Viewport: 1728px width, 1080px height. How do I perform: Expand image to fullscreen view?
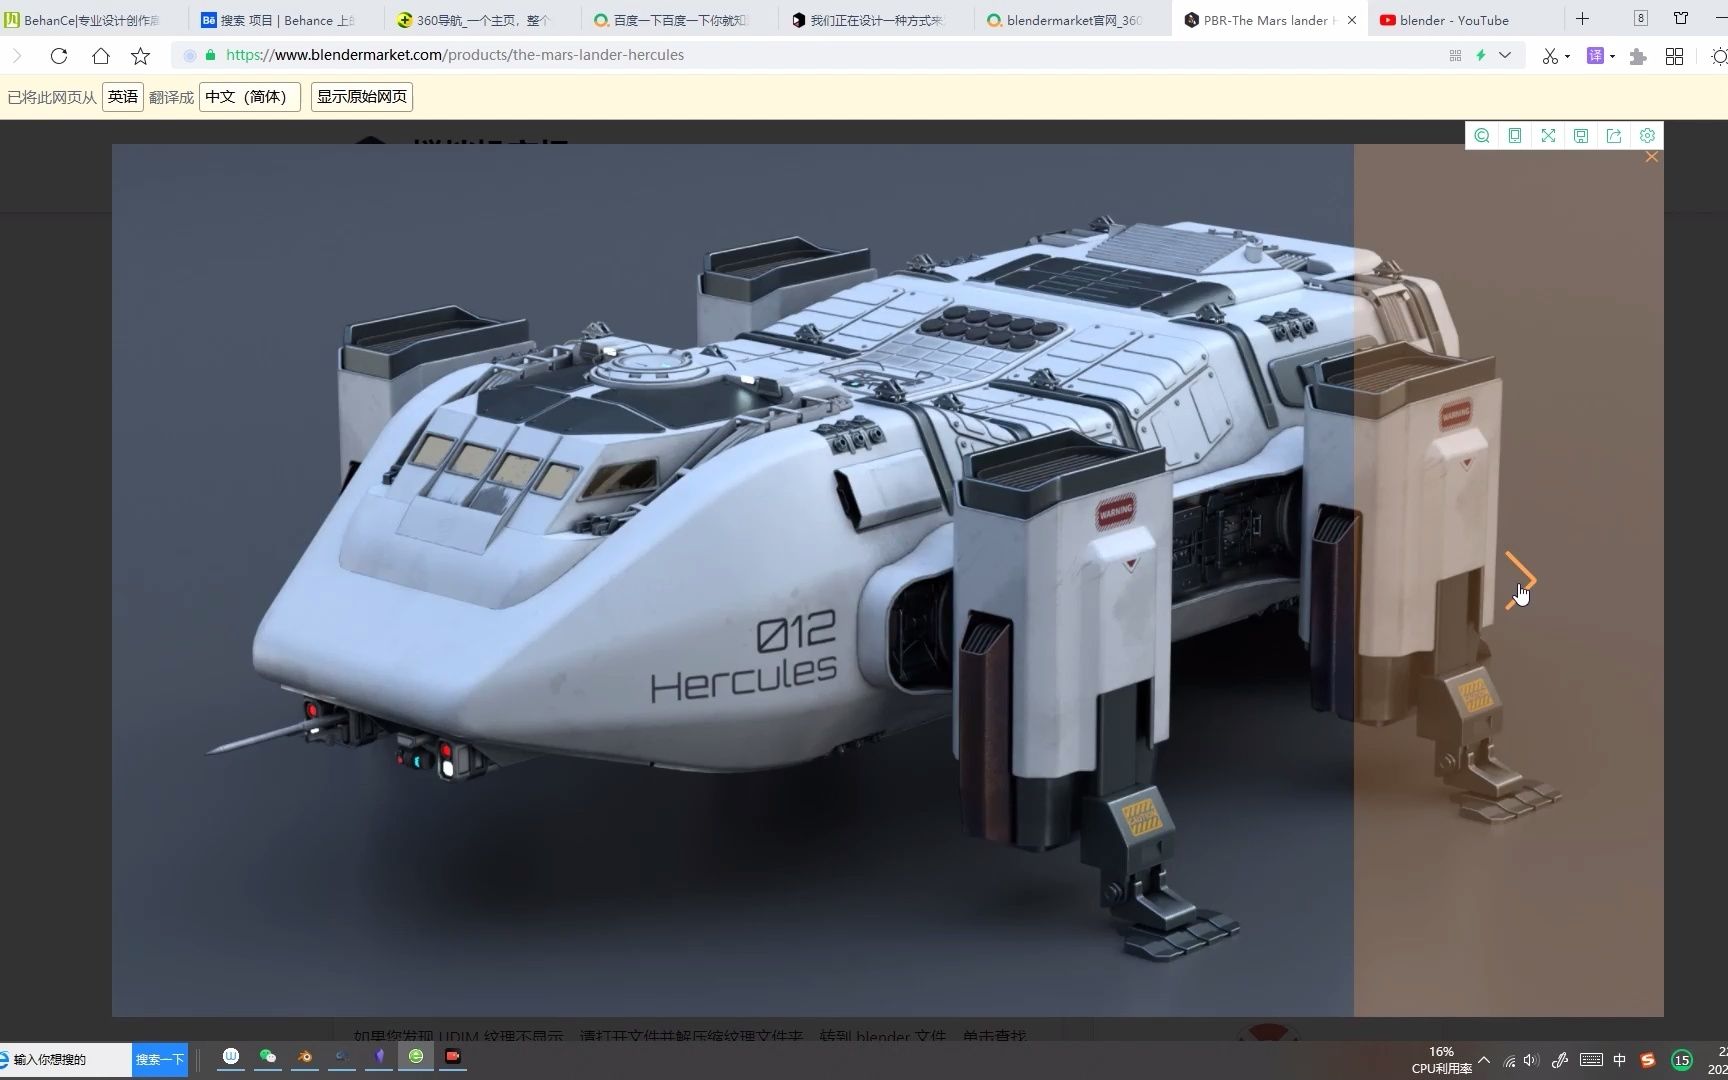(x=1548, y=136)
